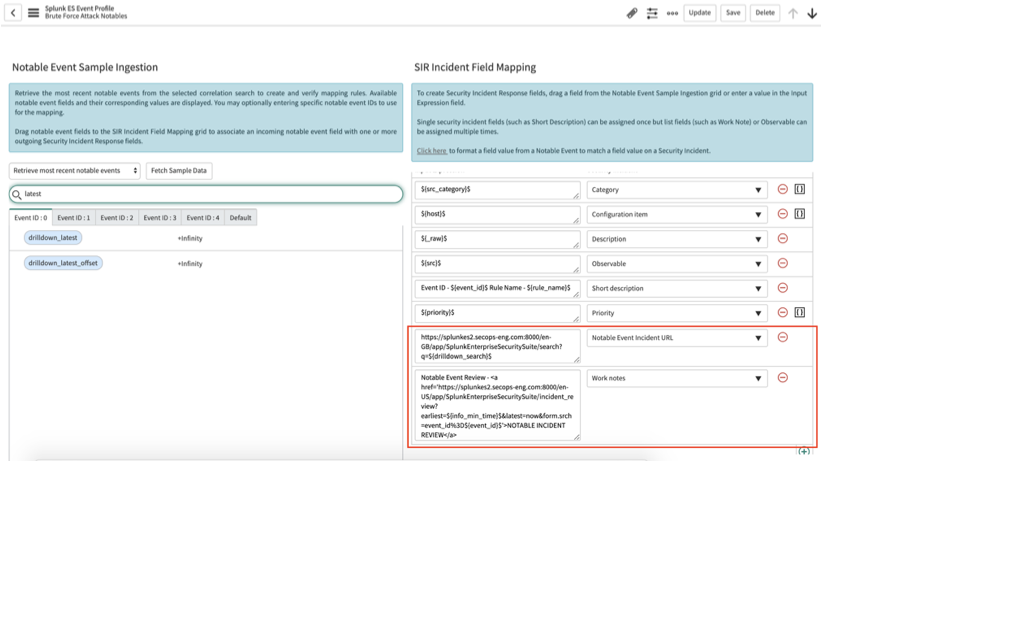Click the Delete button
This screenshot has height=622, width=1033.
coord(765,13)
